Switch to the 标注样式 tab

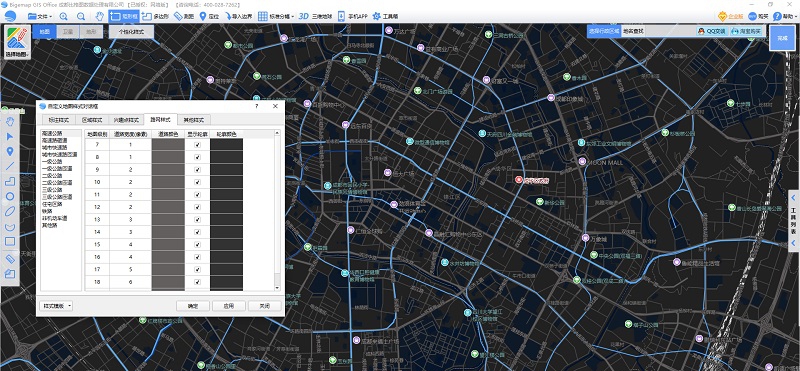click(58, 120)
